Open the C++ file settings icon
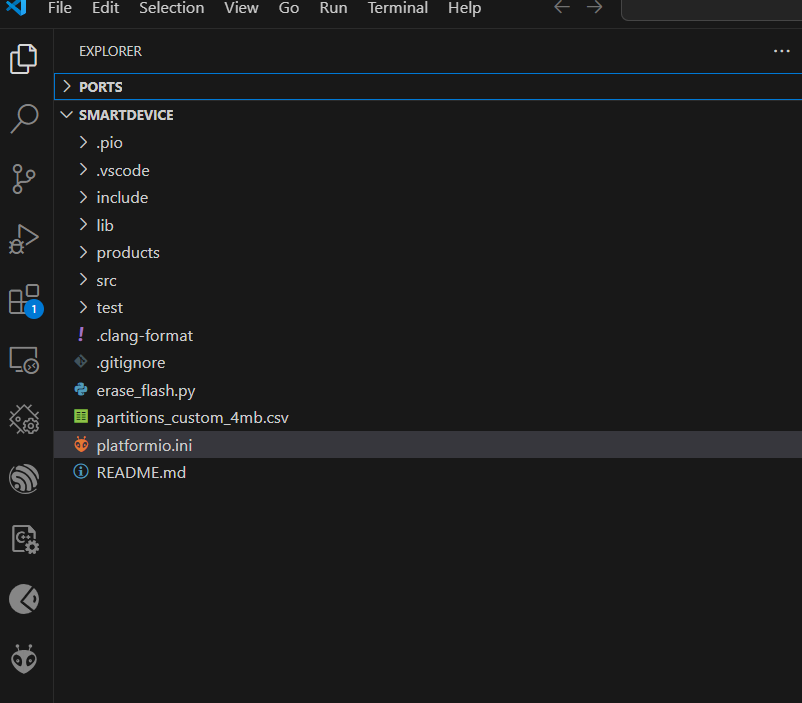The image size is (802, 703). [x=25, y=539]
